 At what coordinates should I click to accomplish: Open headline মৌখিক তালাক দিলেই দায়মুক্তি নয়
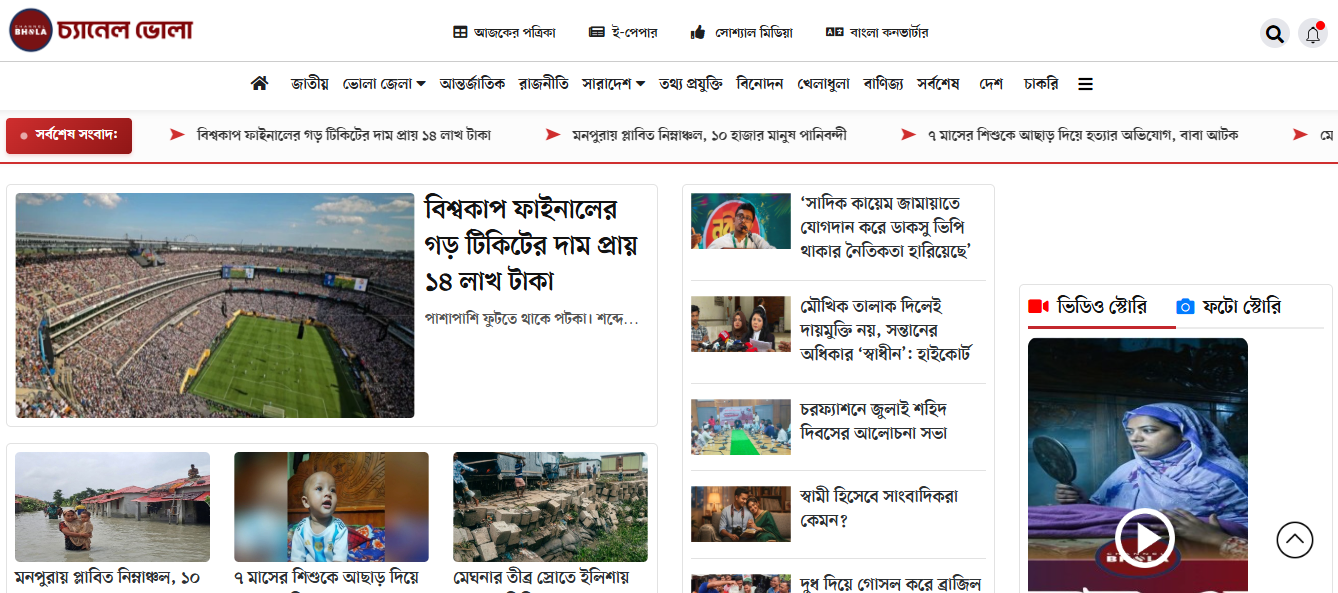(886, 330)
